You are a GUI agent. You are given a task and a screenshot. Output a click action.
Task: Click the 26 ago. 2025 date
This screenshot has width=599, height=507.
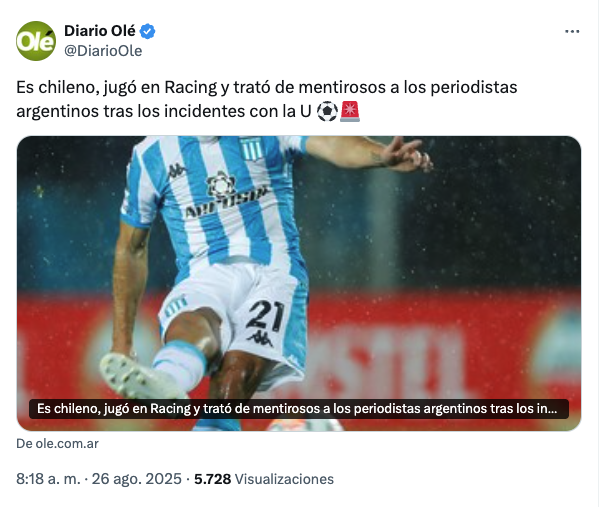tap(137, 479)
